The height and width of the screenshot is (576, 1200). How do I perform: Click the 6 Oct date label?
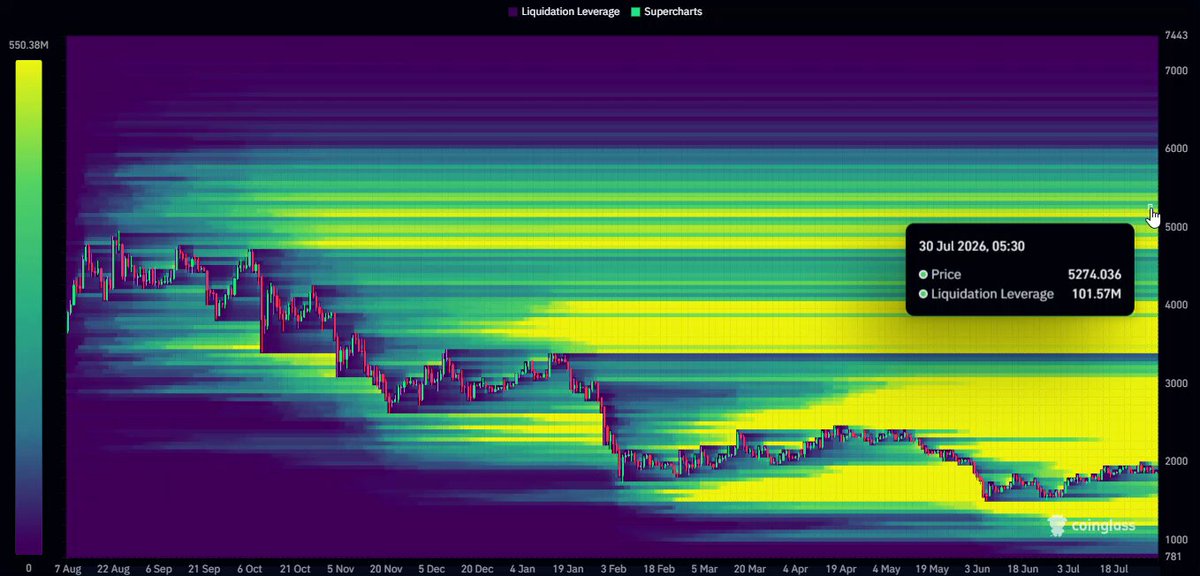tap(249, 568)
